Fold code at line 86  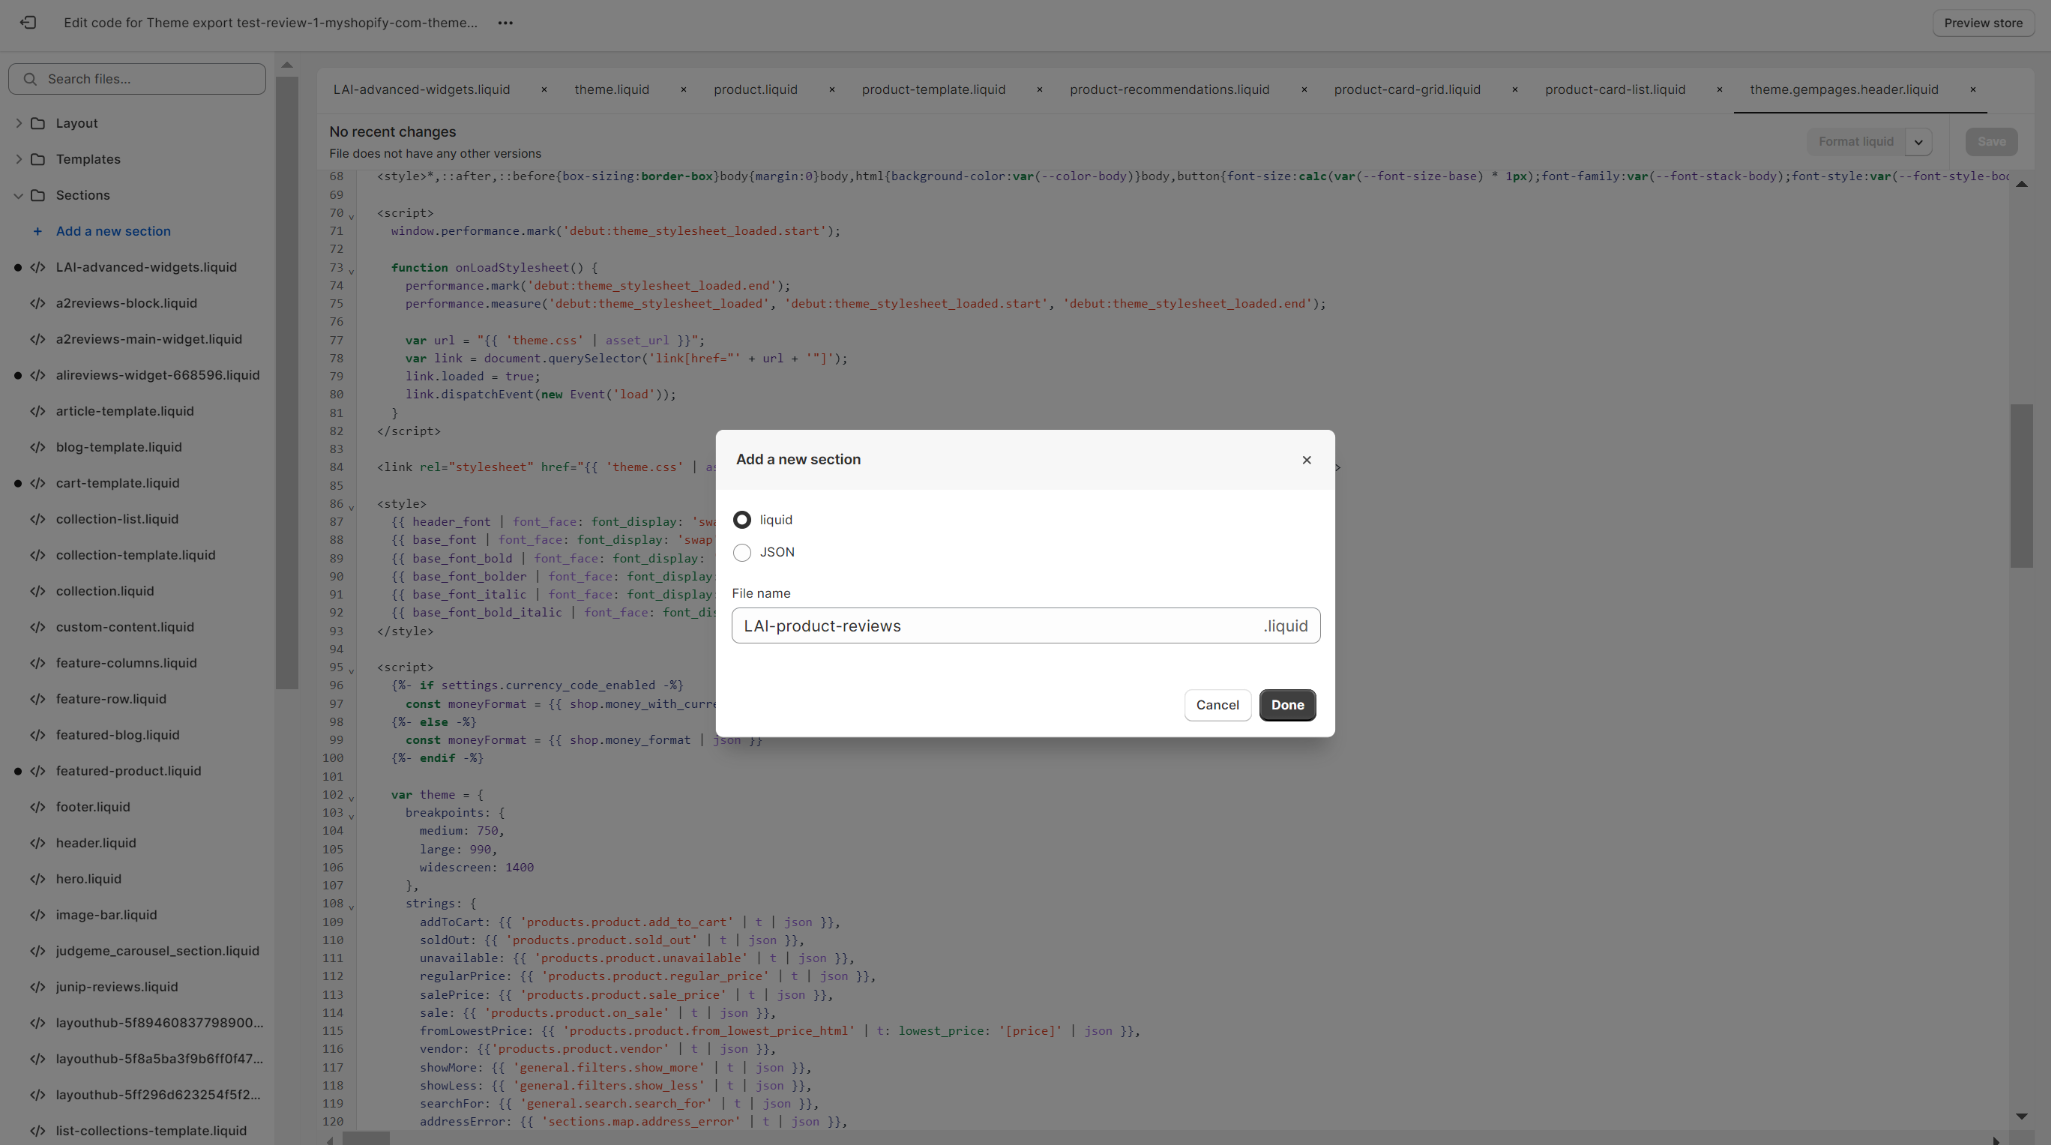point(351,506)
